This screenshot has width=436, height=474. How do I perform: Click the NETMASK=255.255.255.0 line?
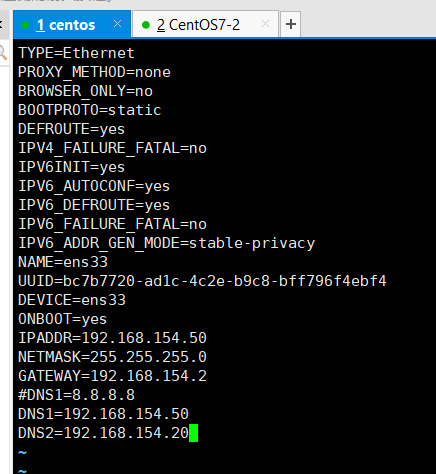click(112, 357)
